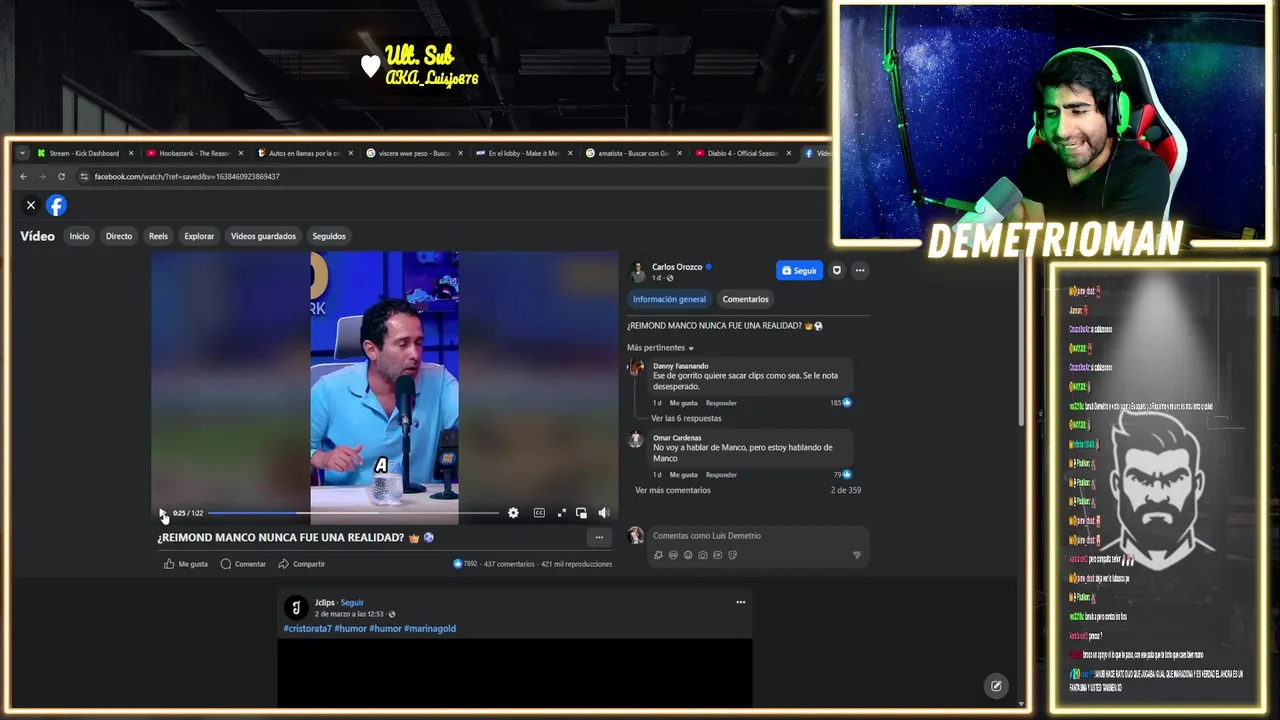Mute the video volume
This screenshot has height=720, width=1280.
(604, 513)
